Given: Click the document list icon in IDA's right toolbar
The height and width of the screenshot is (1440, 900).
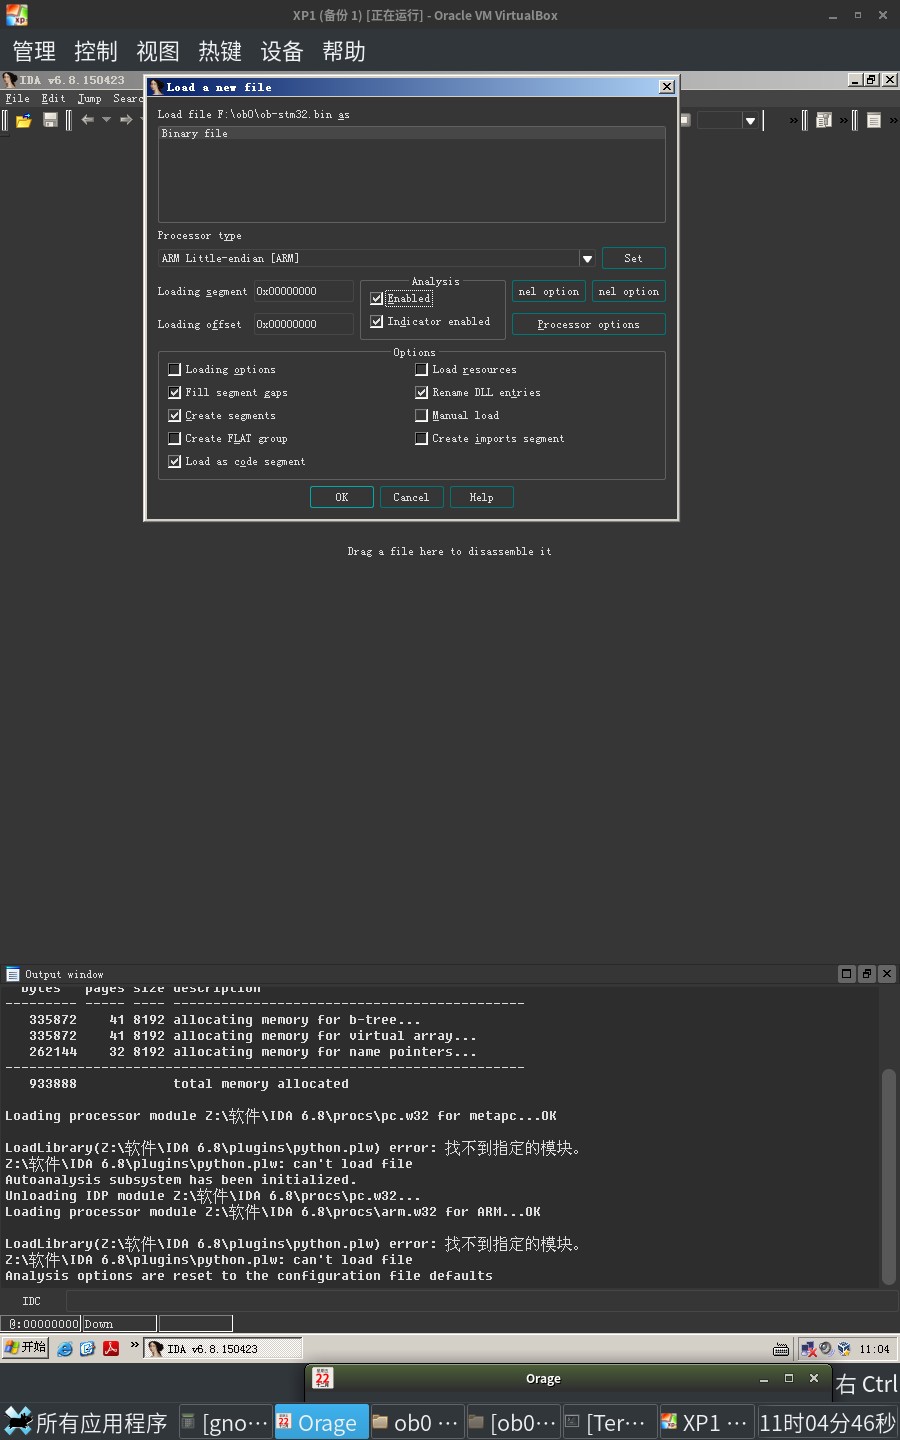Looking at the screenshot, I should point(824,120).
